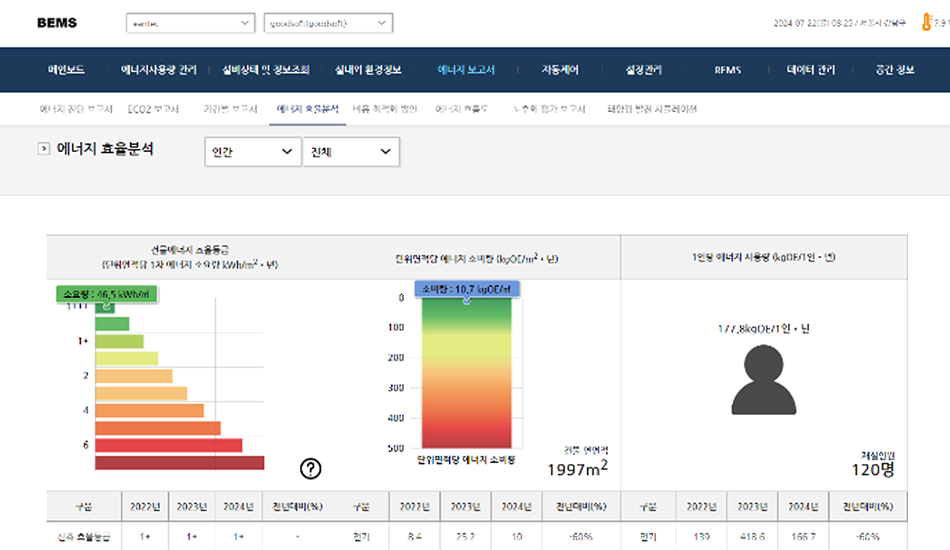Click the arrow icon beside 에너지 효율분석 title
This screenshot has width=950, height=550.
43,150
